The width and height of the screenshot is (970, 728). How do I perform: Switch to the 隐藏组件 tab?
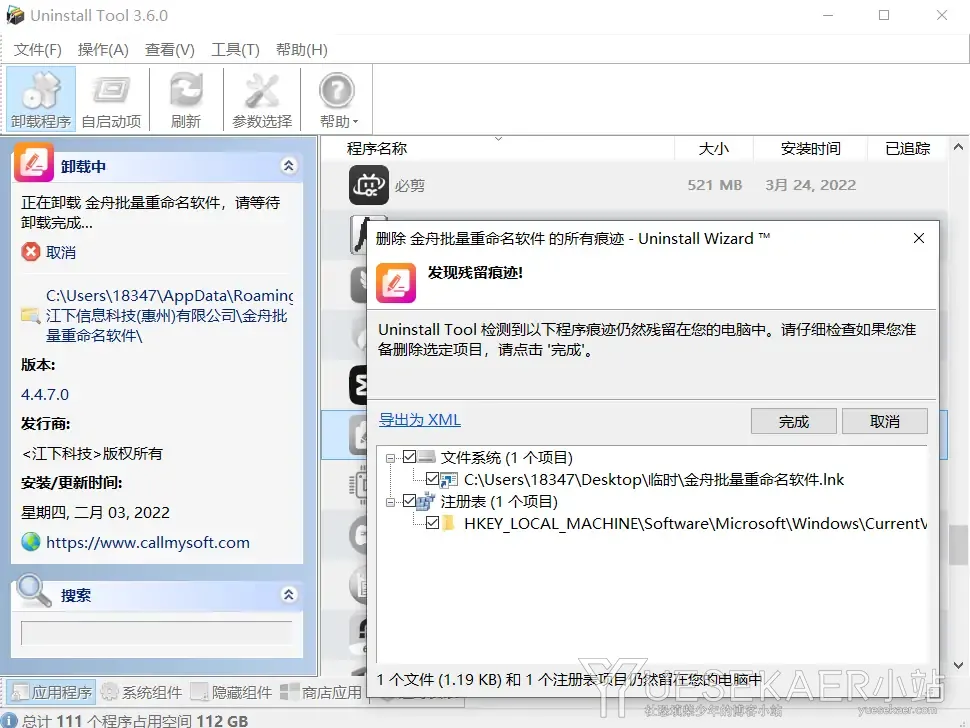231,692
